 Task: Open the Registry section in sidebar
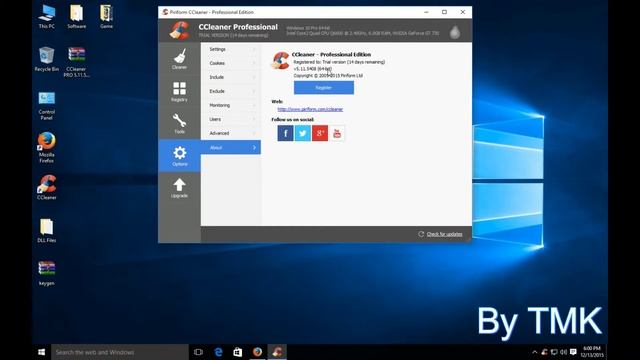coord(179,91)
